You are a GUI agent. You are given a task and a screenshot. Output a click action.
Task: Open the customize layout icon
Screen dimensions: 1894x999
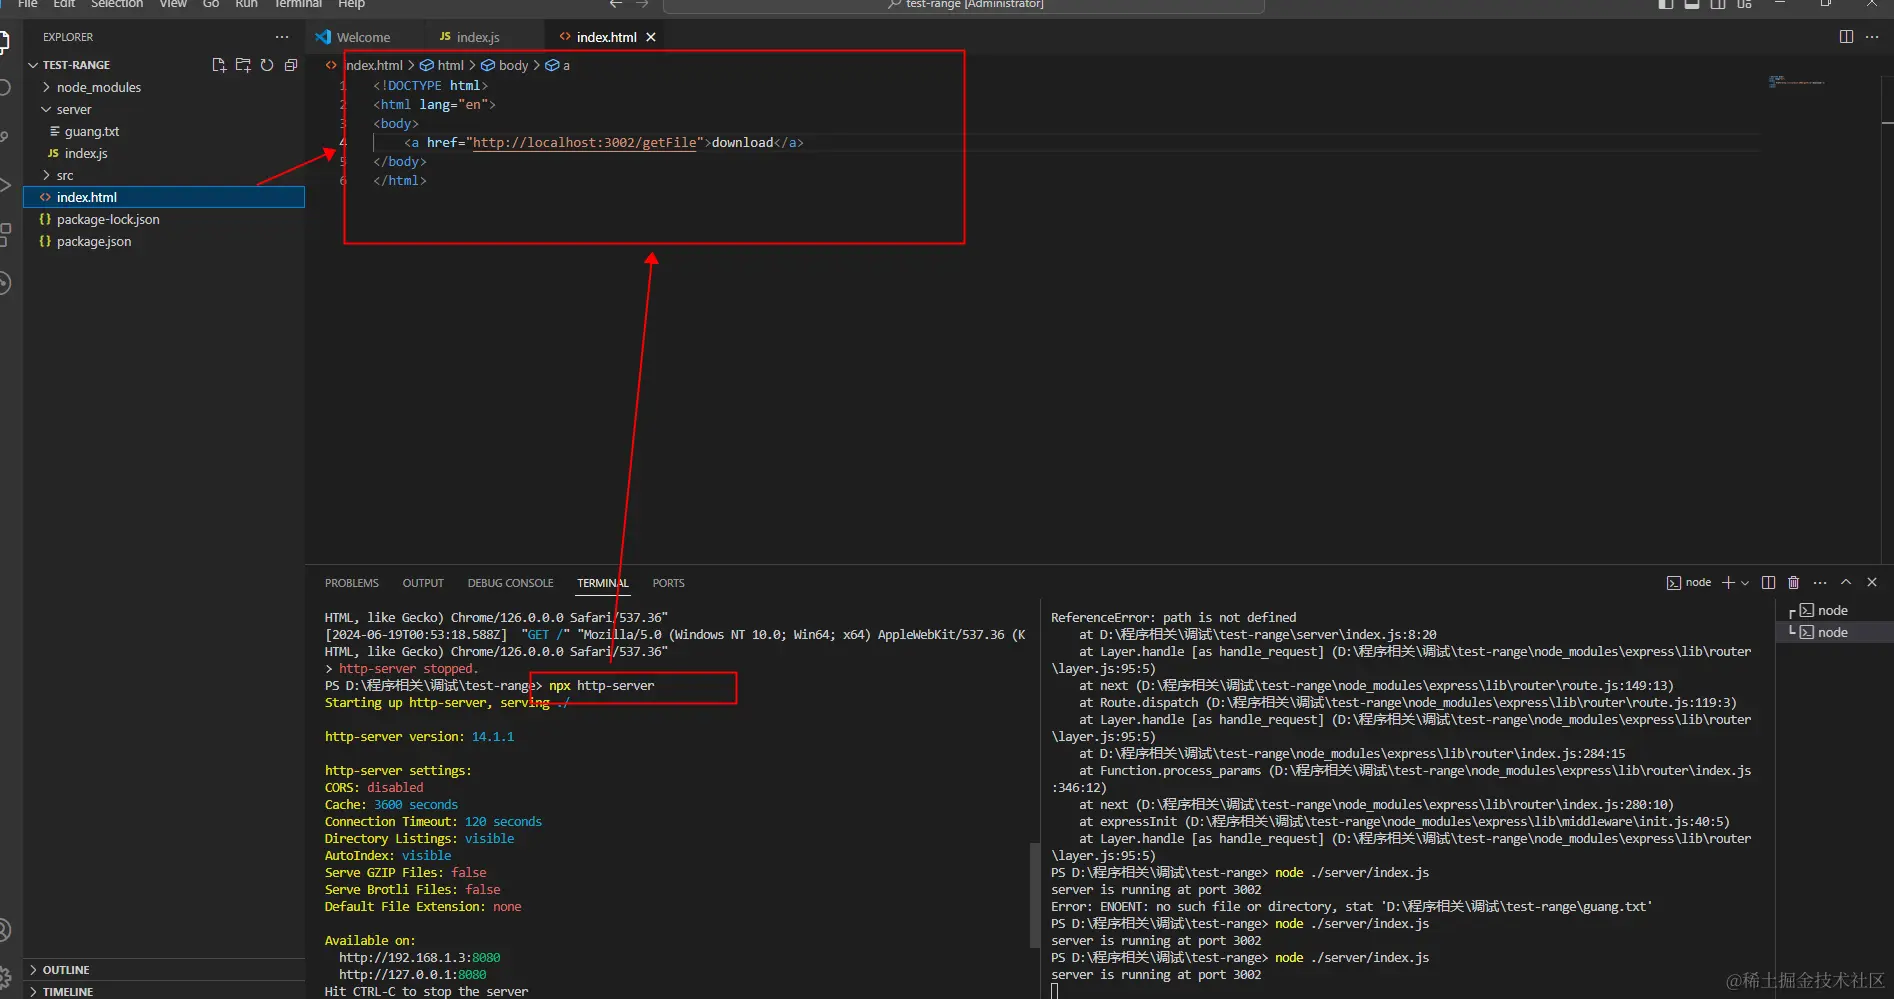pyautogui.click(x=1744, y=4)
